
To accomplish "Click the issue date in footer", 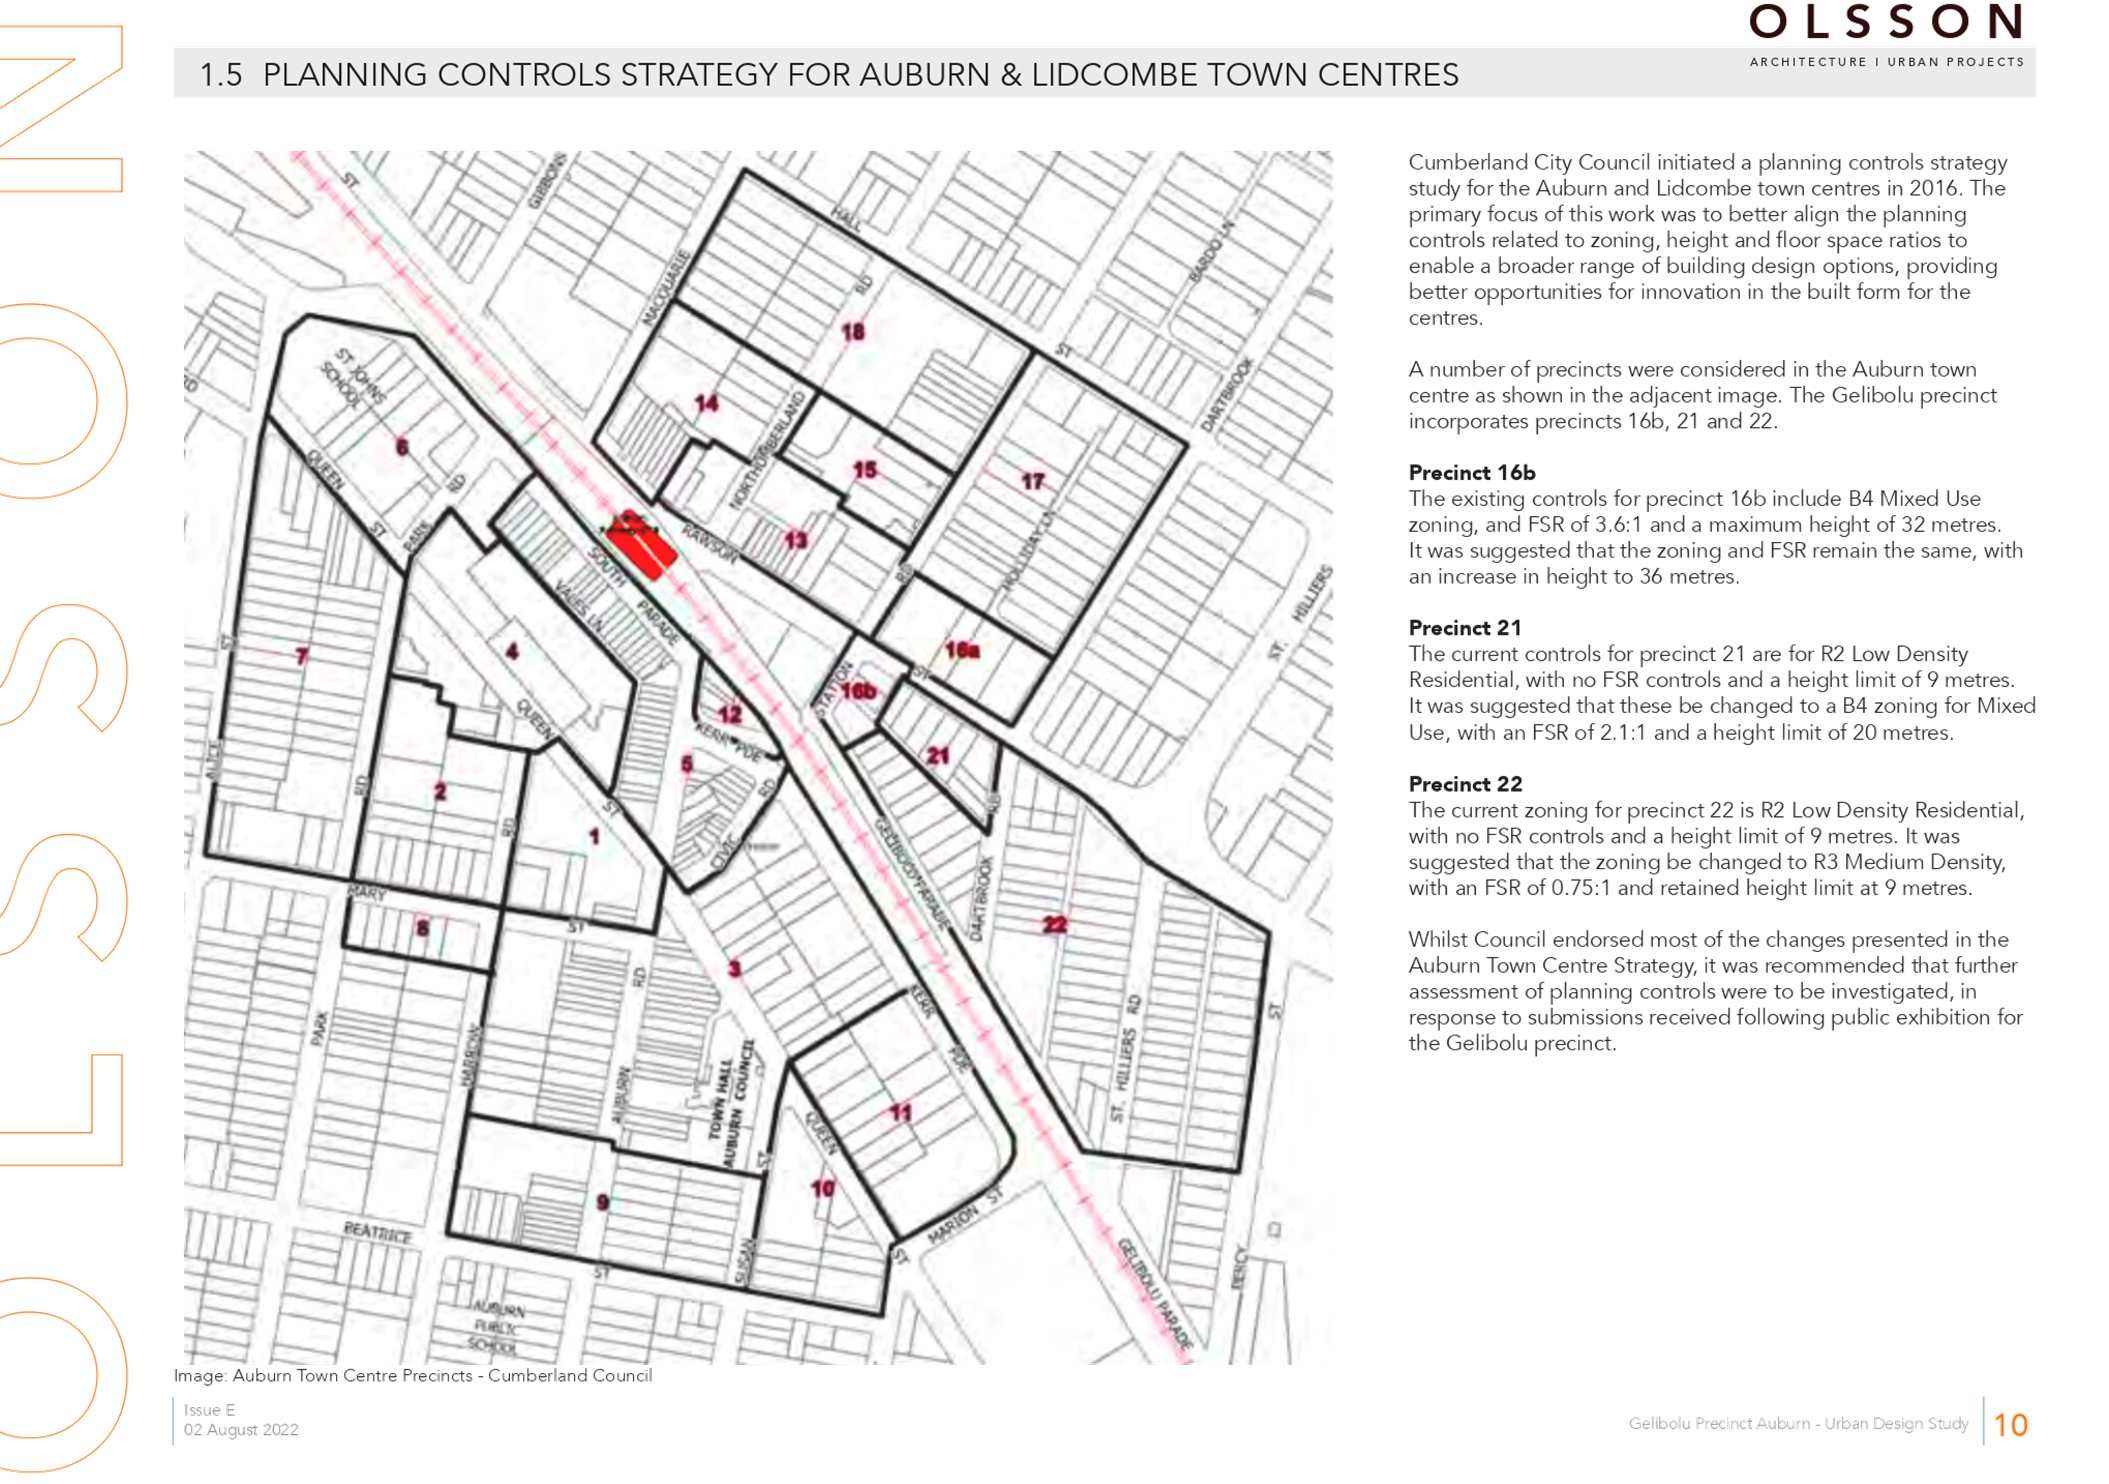I will tap(240, 1430).
